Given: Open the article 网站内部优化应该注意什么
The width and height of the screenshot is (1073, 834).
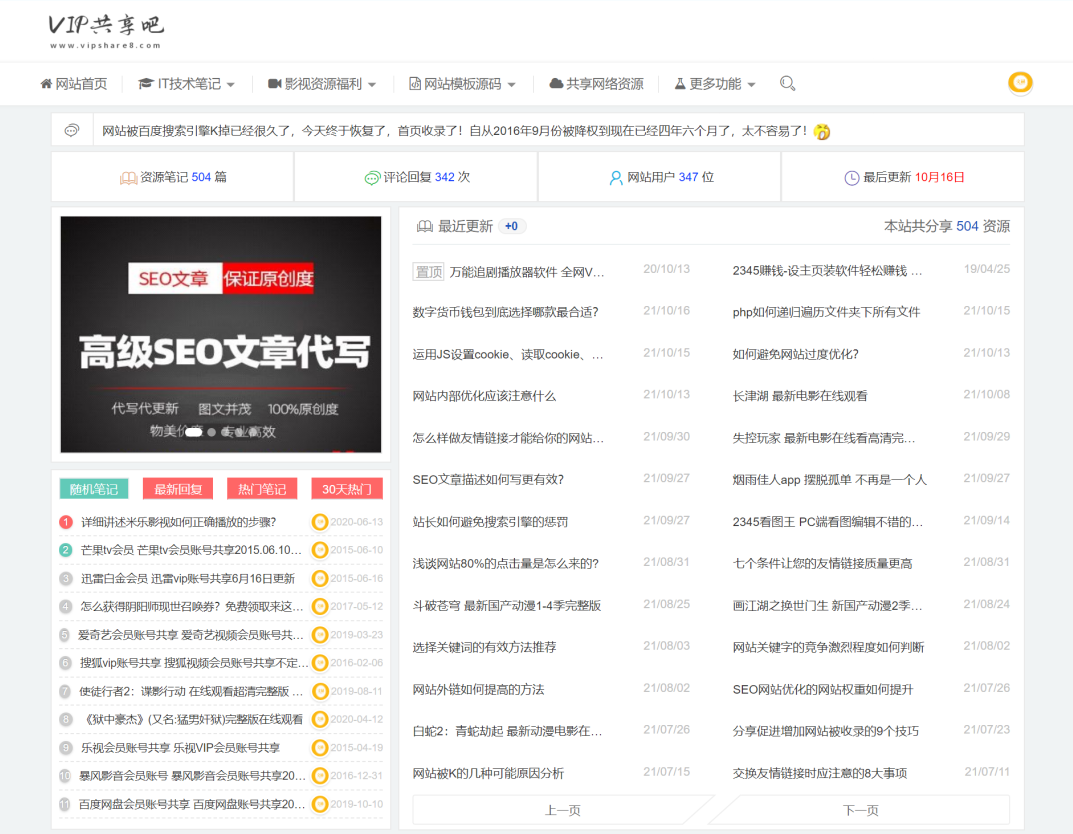Looking at the screenshot, I should pyautogui.click(x=484, y=396).
